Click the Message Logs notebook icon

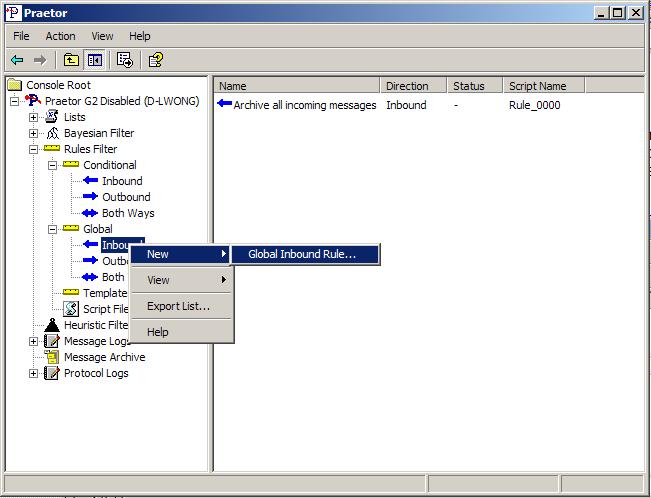click(x=52, y=341)
